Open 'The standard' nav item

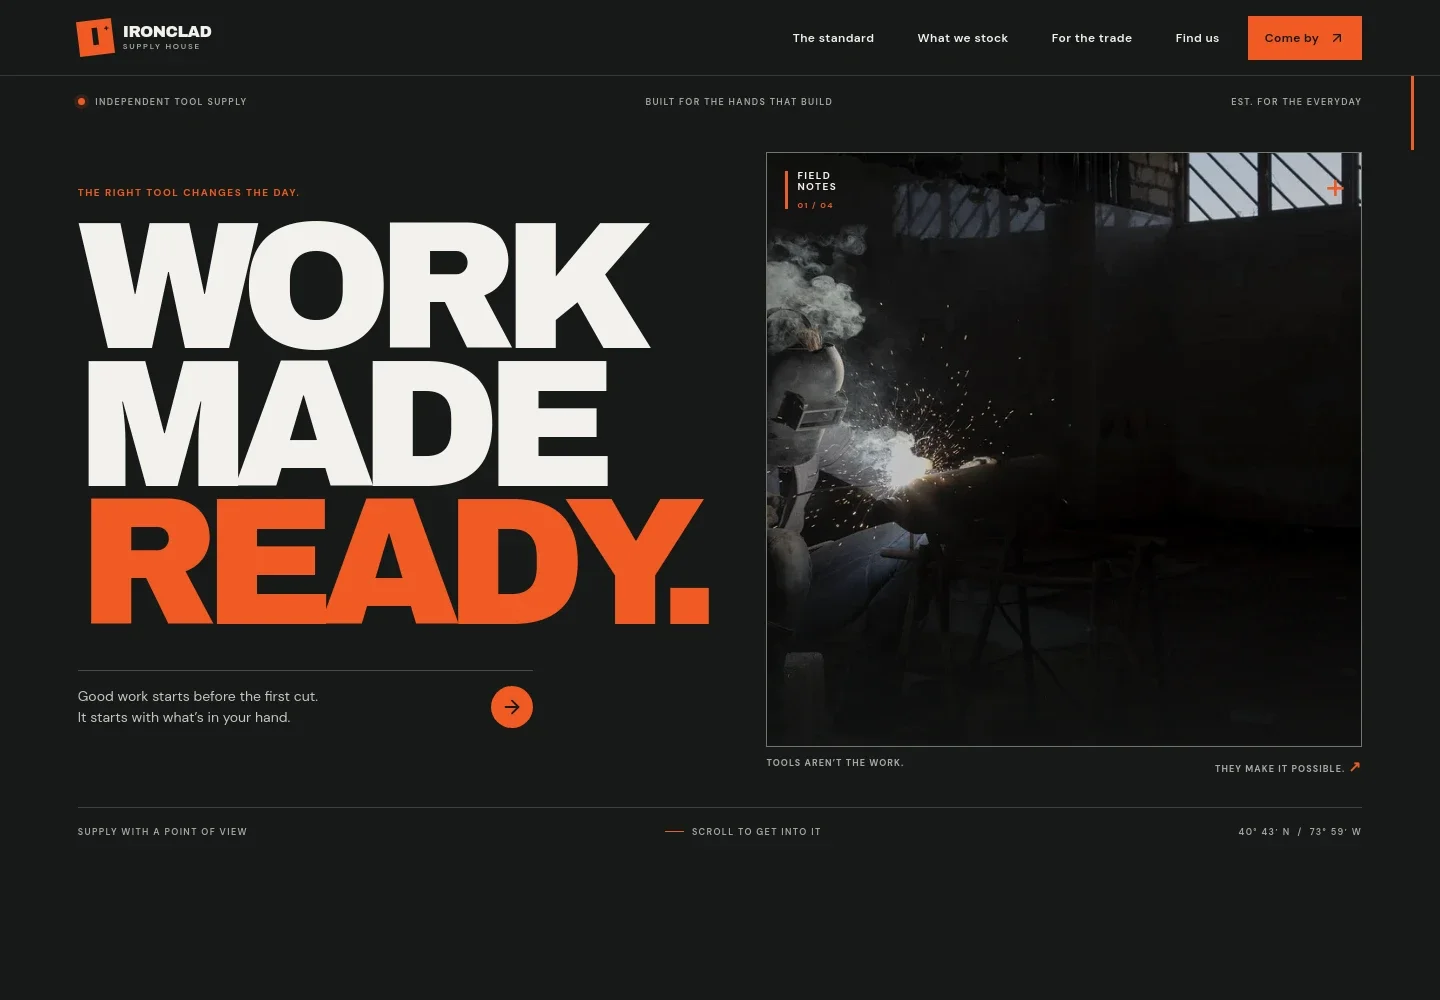833,38
